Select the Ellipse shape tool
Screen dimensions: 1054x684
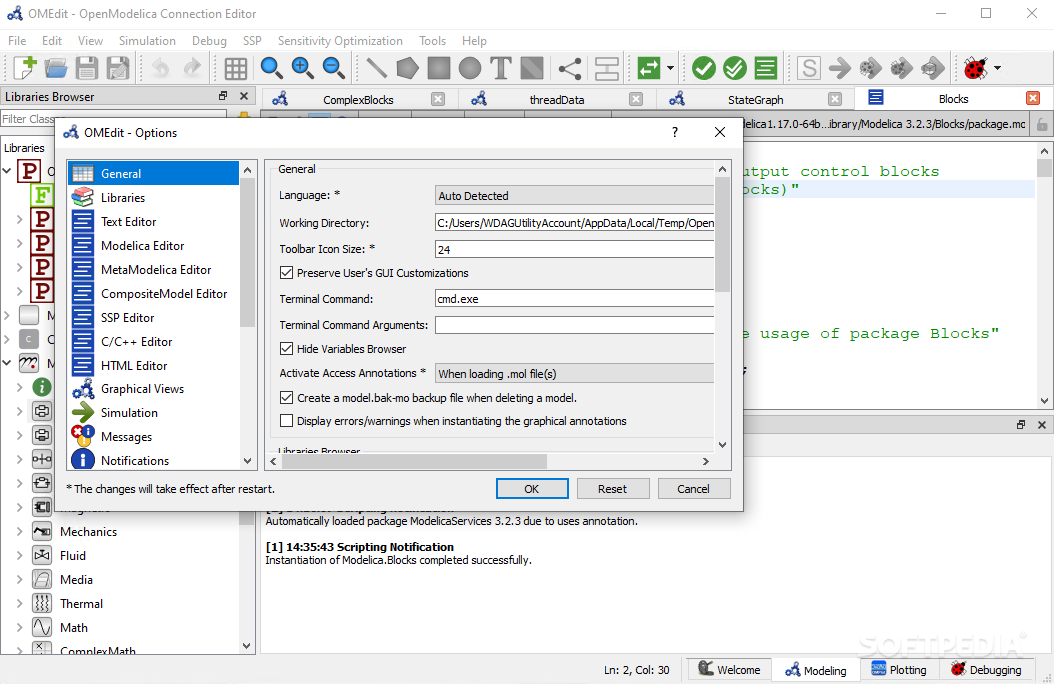click(470, 68)
